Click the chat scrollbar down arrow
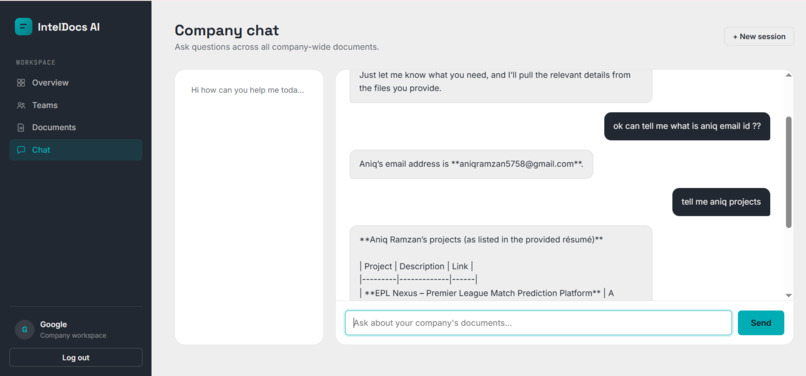 [789, 295]
